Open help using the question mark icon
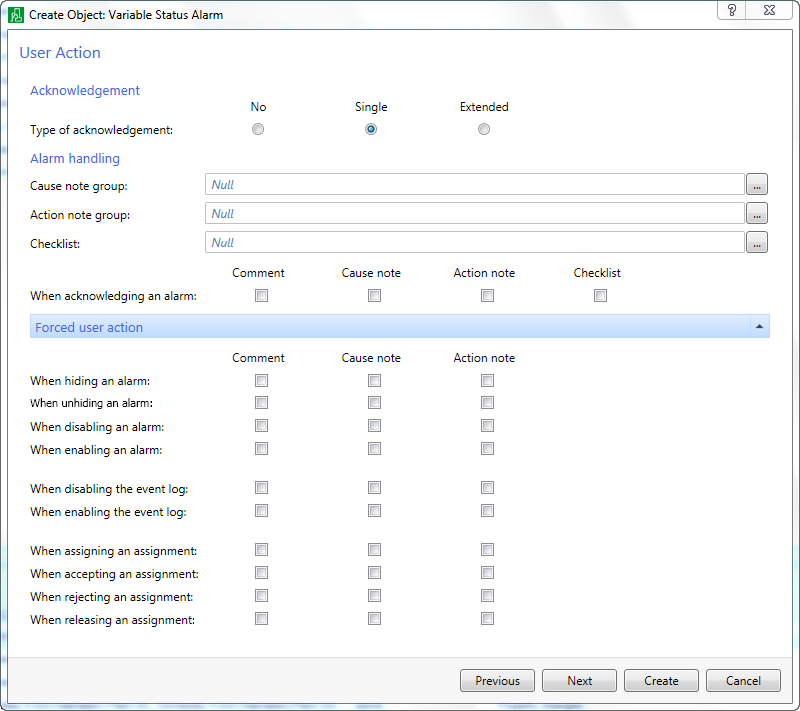Screen dimensions: 800x711 [x=733, y=11]
